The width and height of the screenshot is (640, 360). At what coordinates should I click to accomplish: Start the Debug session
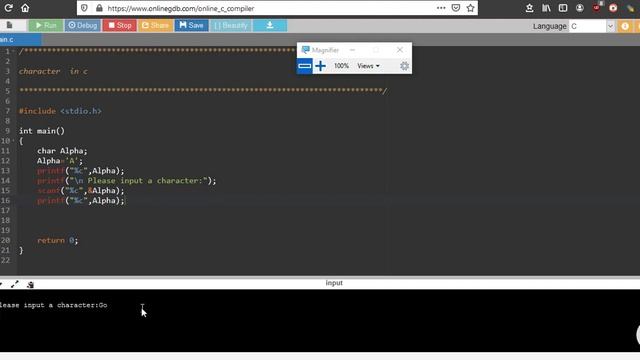pos(82,25)
